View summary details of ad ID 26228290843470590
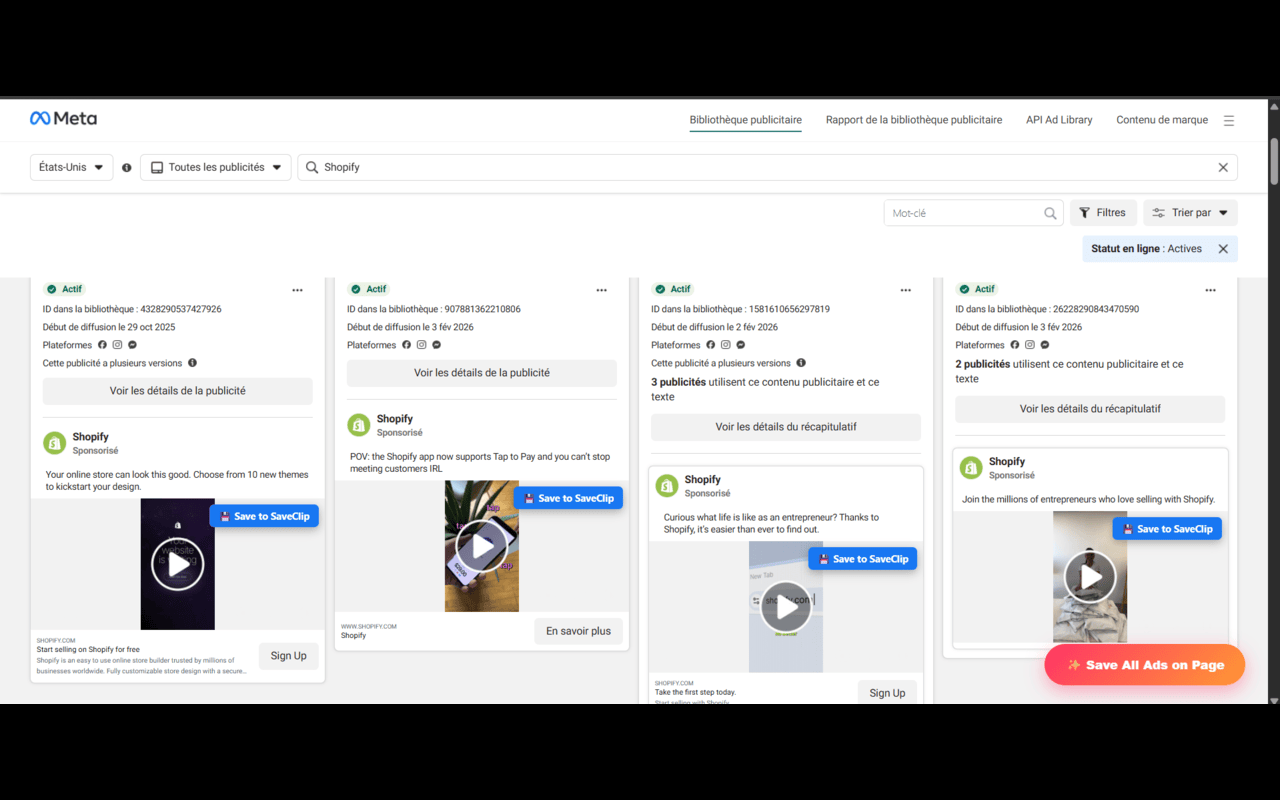The image size is (1280, 800). coord(1090,409)
